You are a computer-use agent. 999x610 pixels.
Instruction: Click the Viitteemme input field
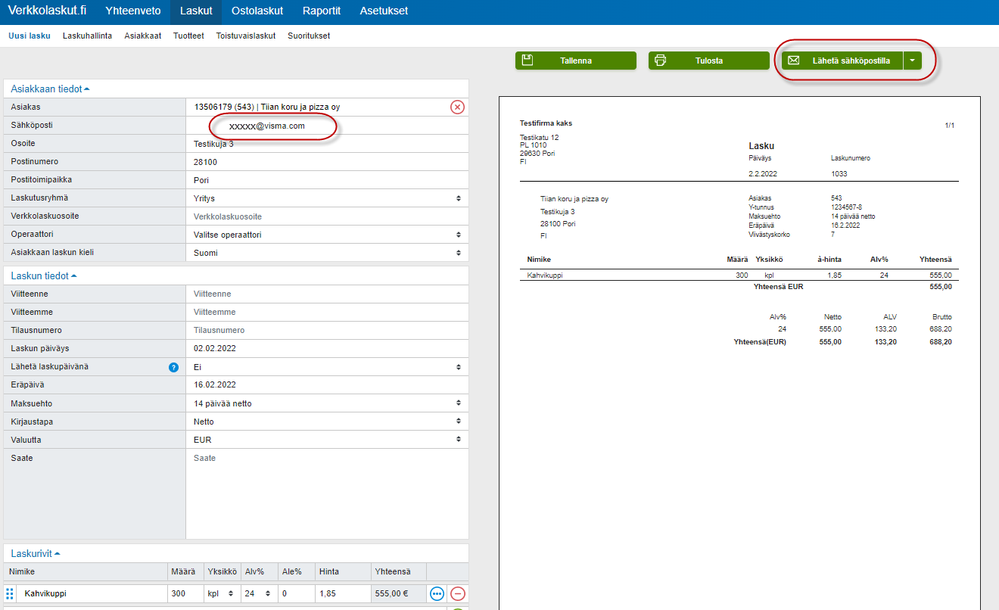(x=327, y=312)
